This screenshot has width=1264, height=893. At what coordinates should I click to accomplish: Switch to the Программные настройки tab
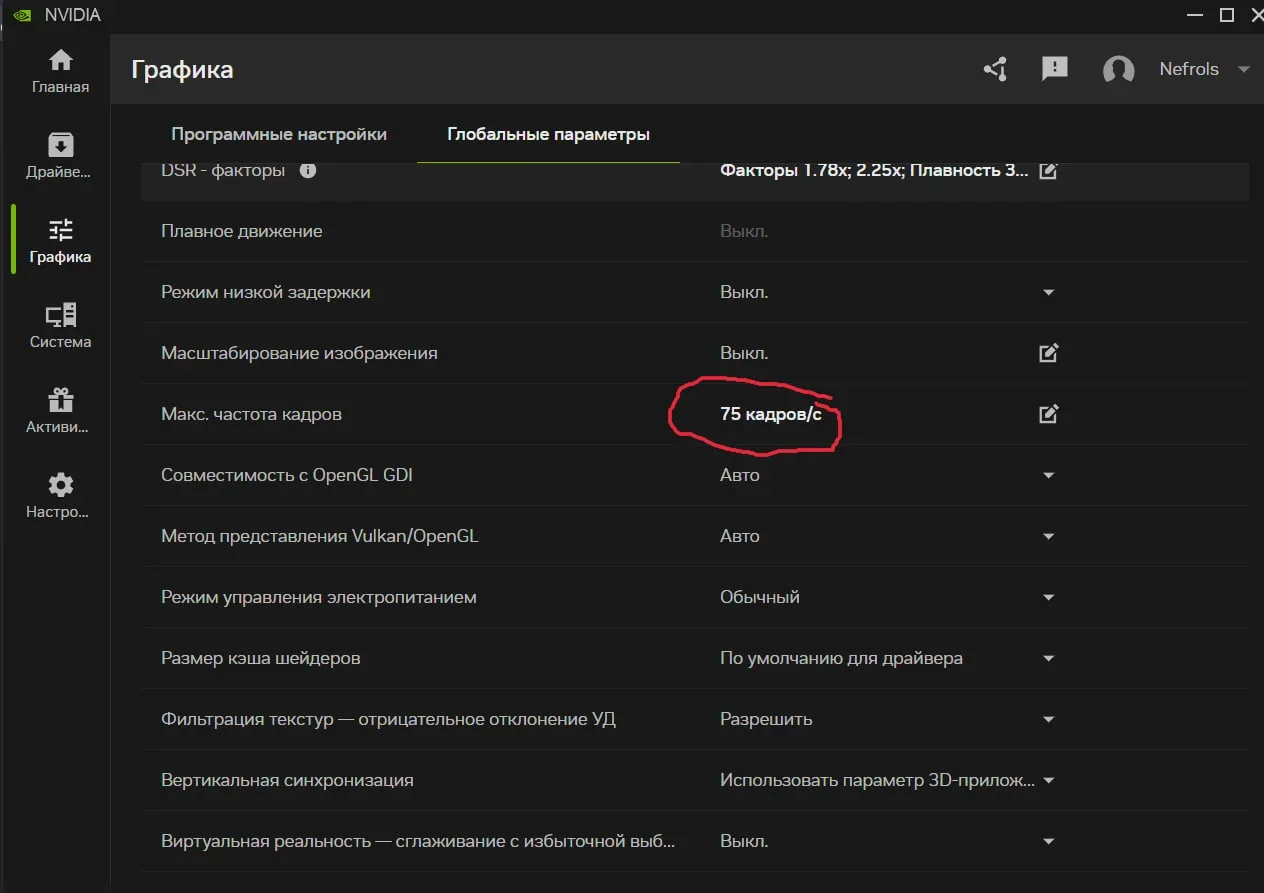pos(279,134)
